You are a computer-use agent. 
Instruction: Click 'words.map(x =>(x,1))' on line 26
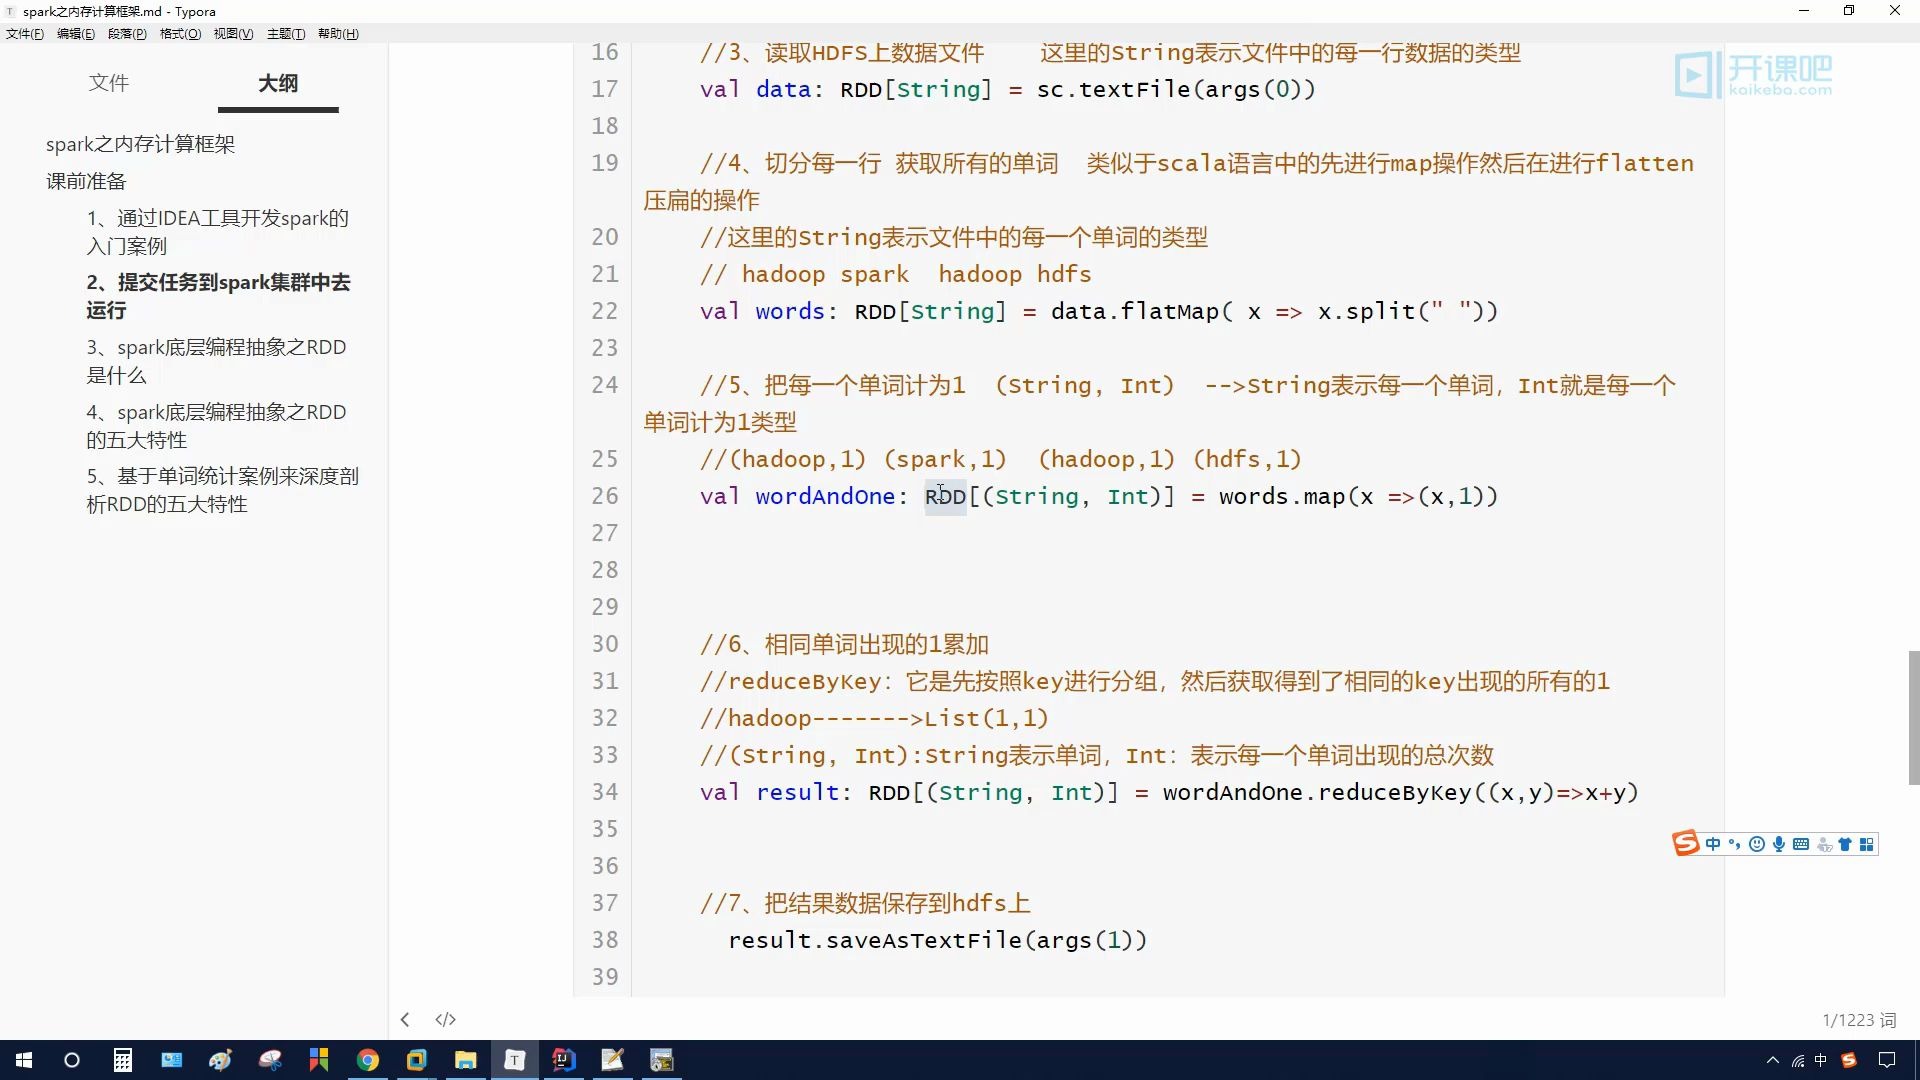1358,496
